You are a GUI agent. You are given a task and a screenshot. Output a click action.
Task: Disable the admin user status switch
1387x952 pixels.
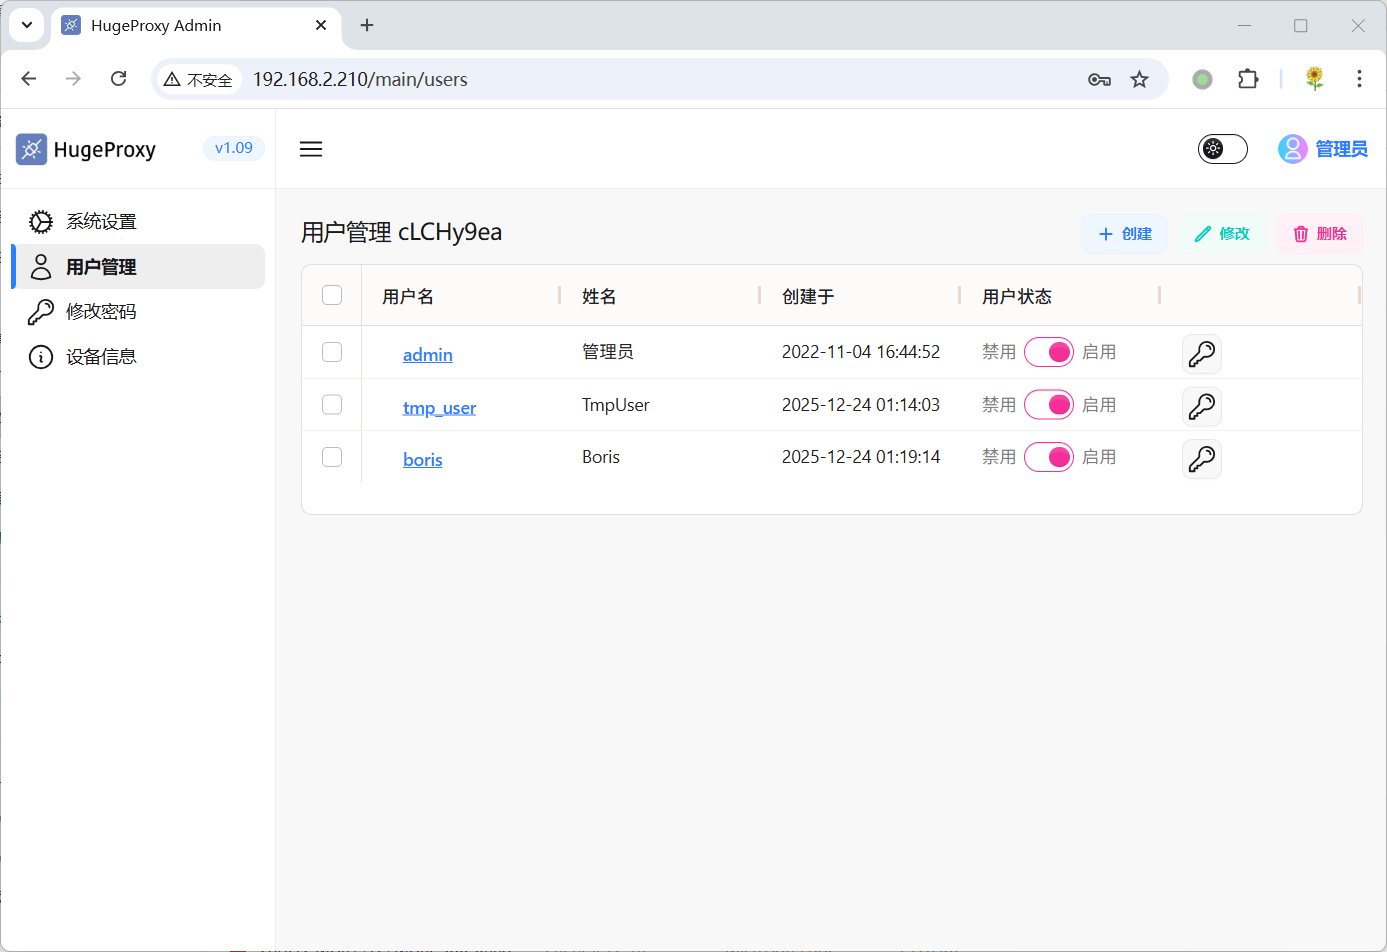1048,352
